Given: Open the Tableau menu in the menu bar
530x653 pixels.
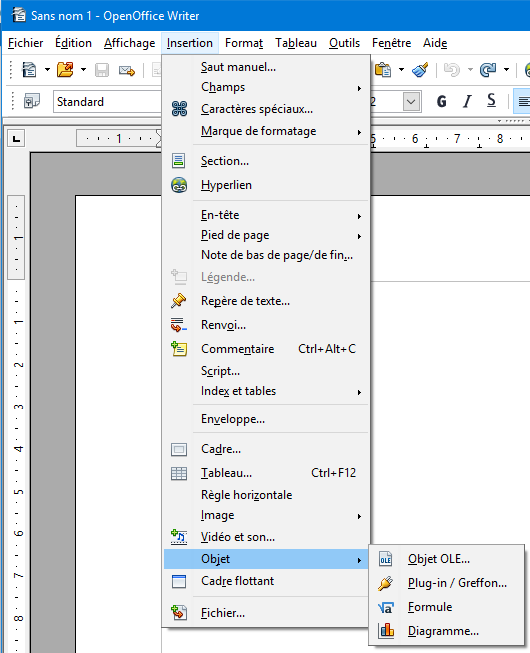Looking at the screenshot, I should click(296, 43).
